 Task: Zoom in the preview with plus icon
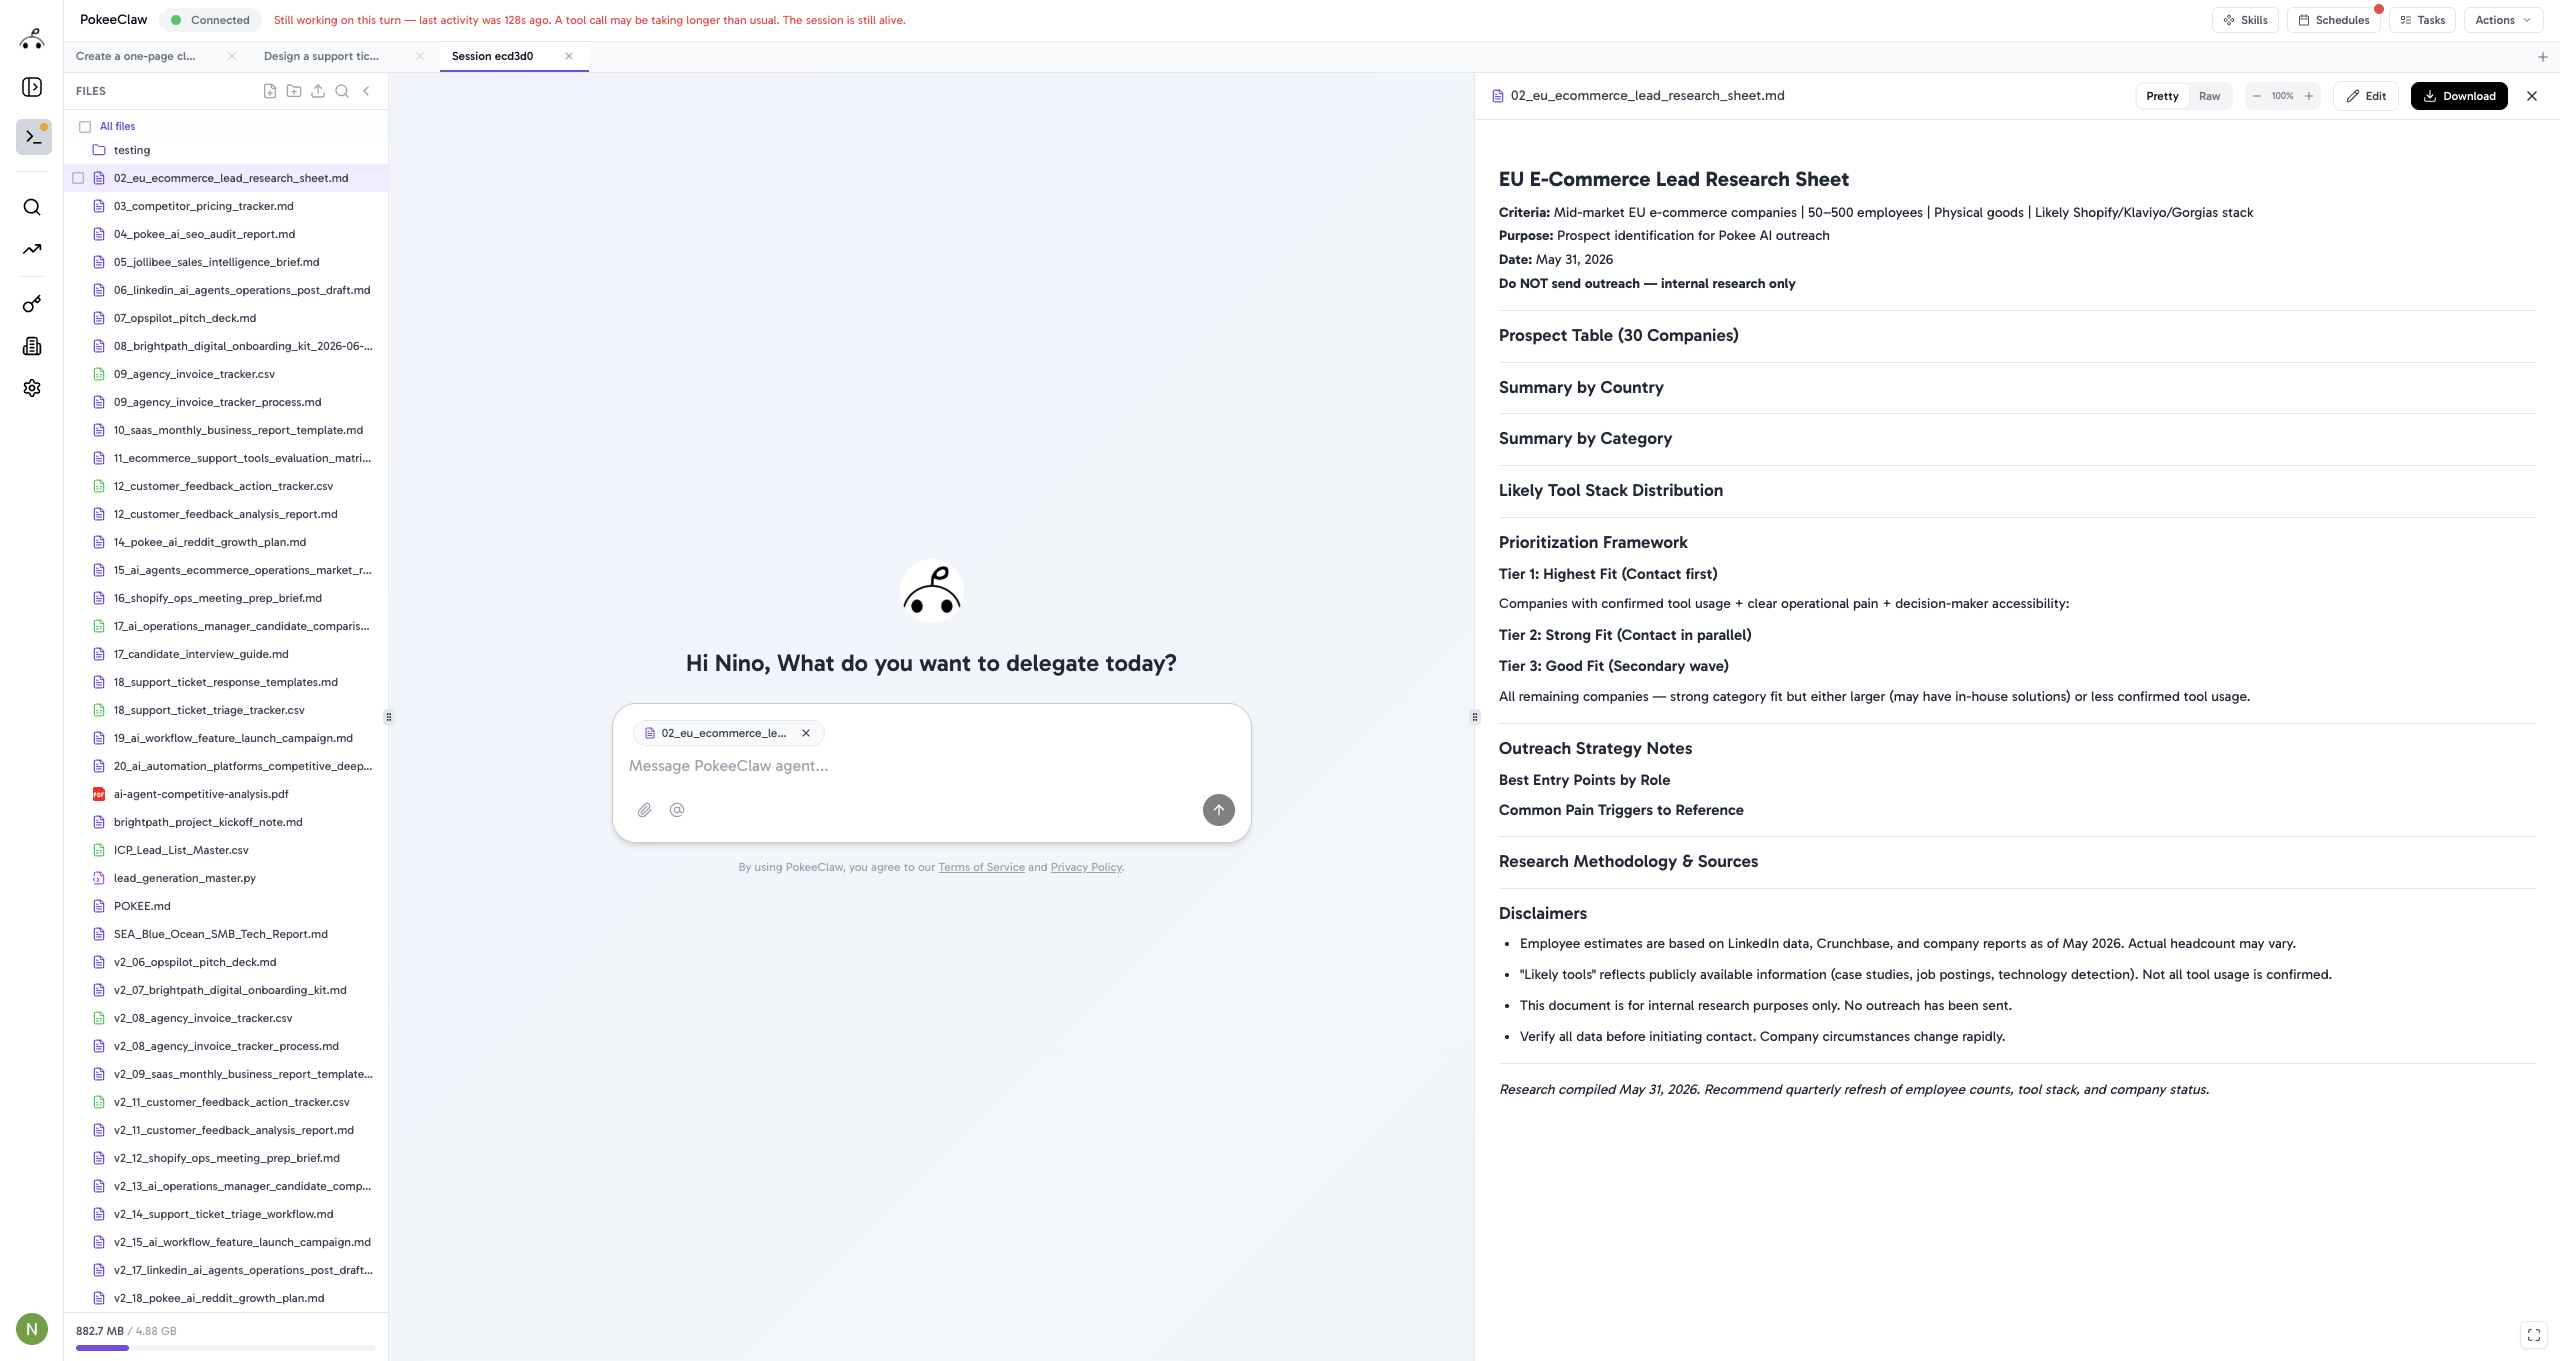pos(2309,96)
